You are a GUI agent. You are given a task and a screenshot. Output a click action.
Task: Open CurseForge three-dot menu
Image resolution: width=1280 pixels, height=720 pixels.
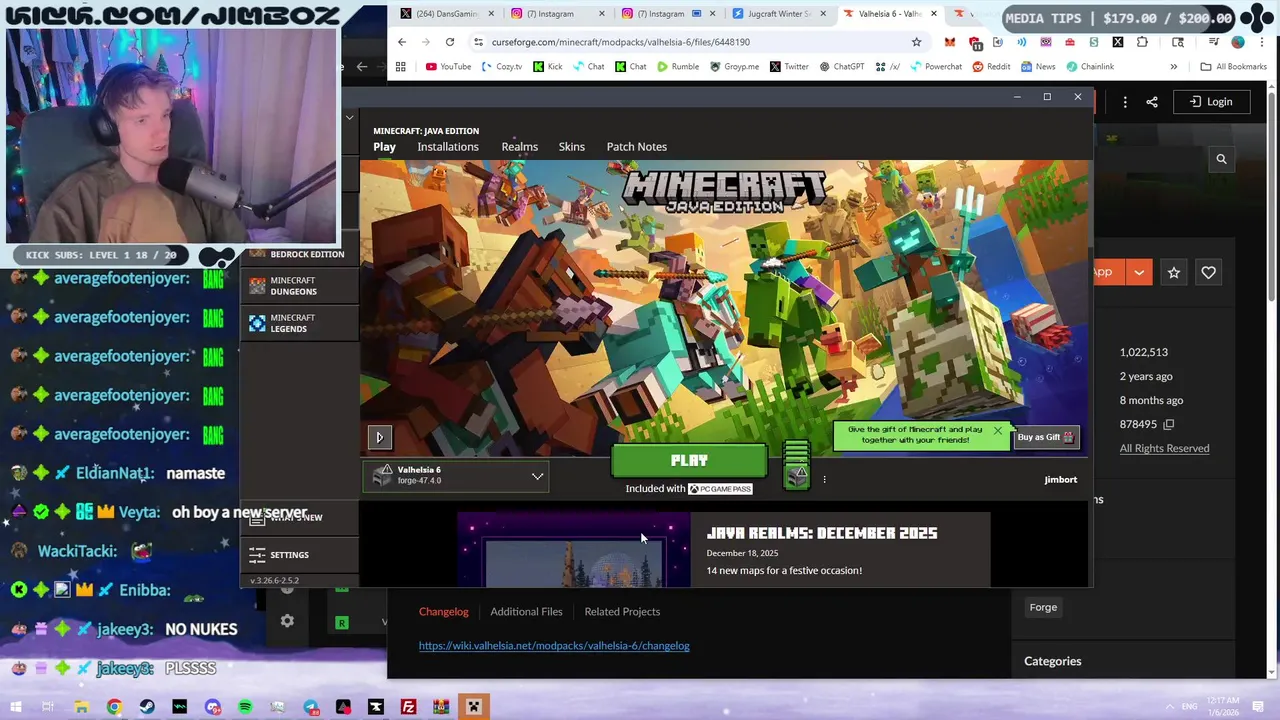pos(1125,102)
